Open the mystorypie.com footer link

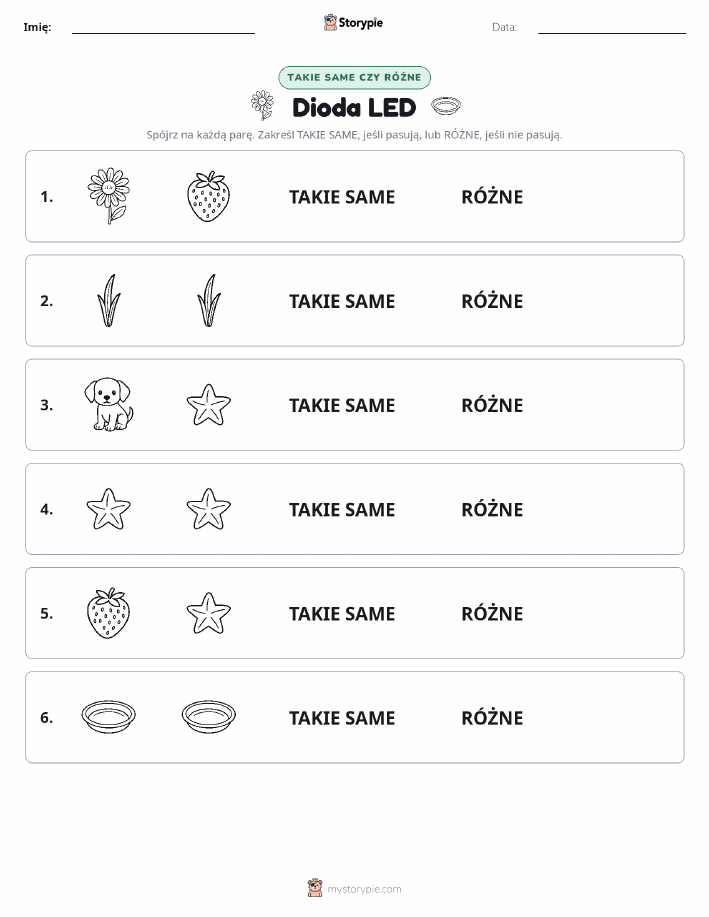tap(364, 889)
